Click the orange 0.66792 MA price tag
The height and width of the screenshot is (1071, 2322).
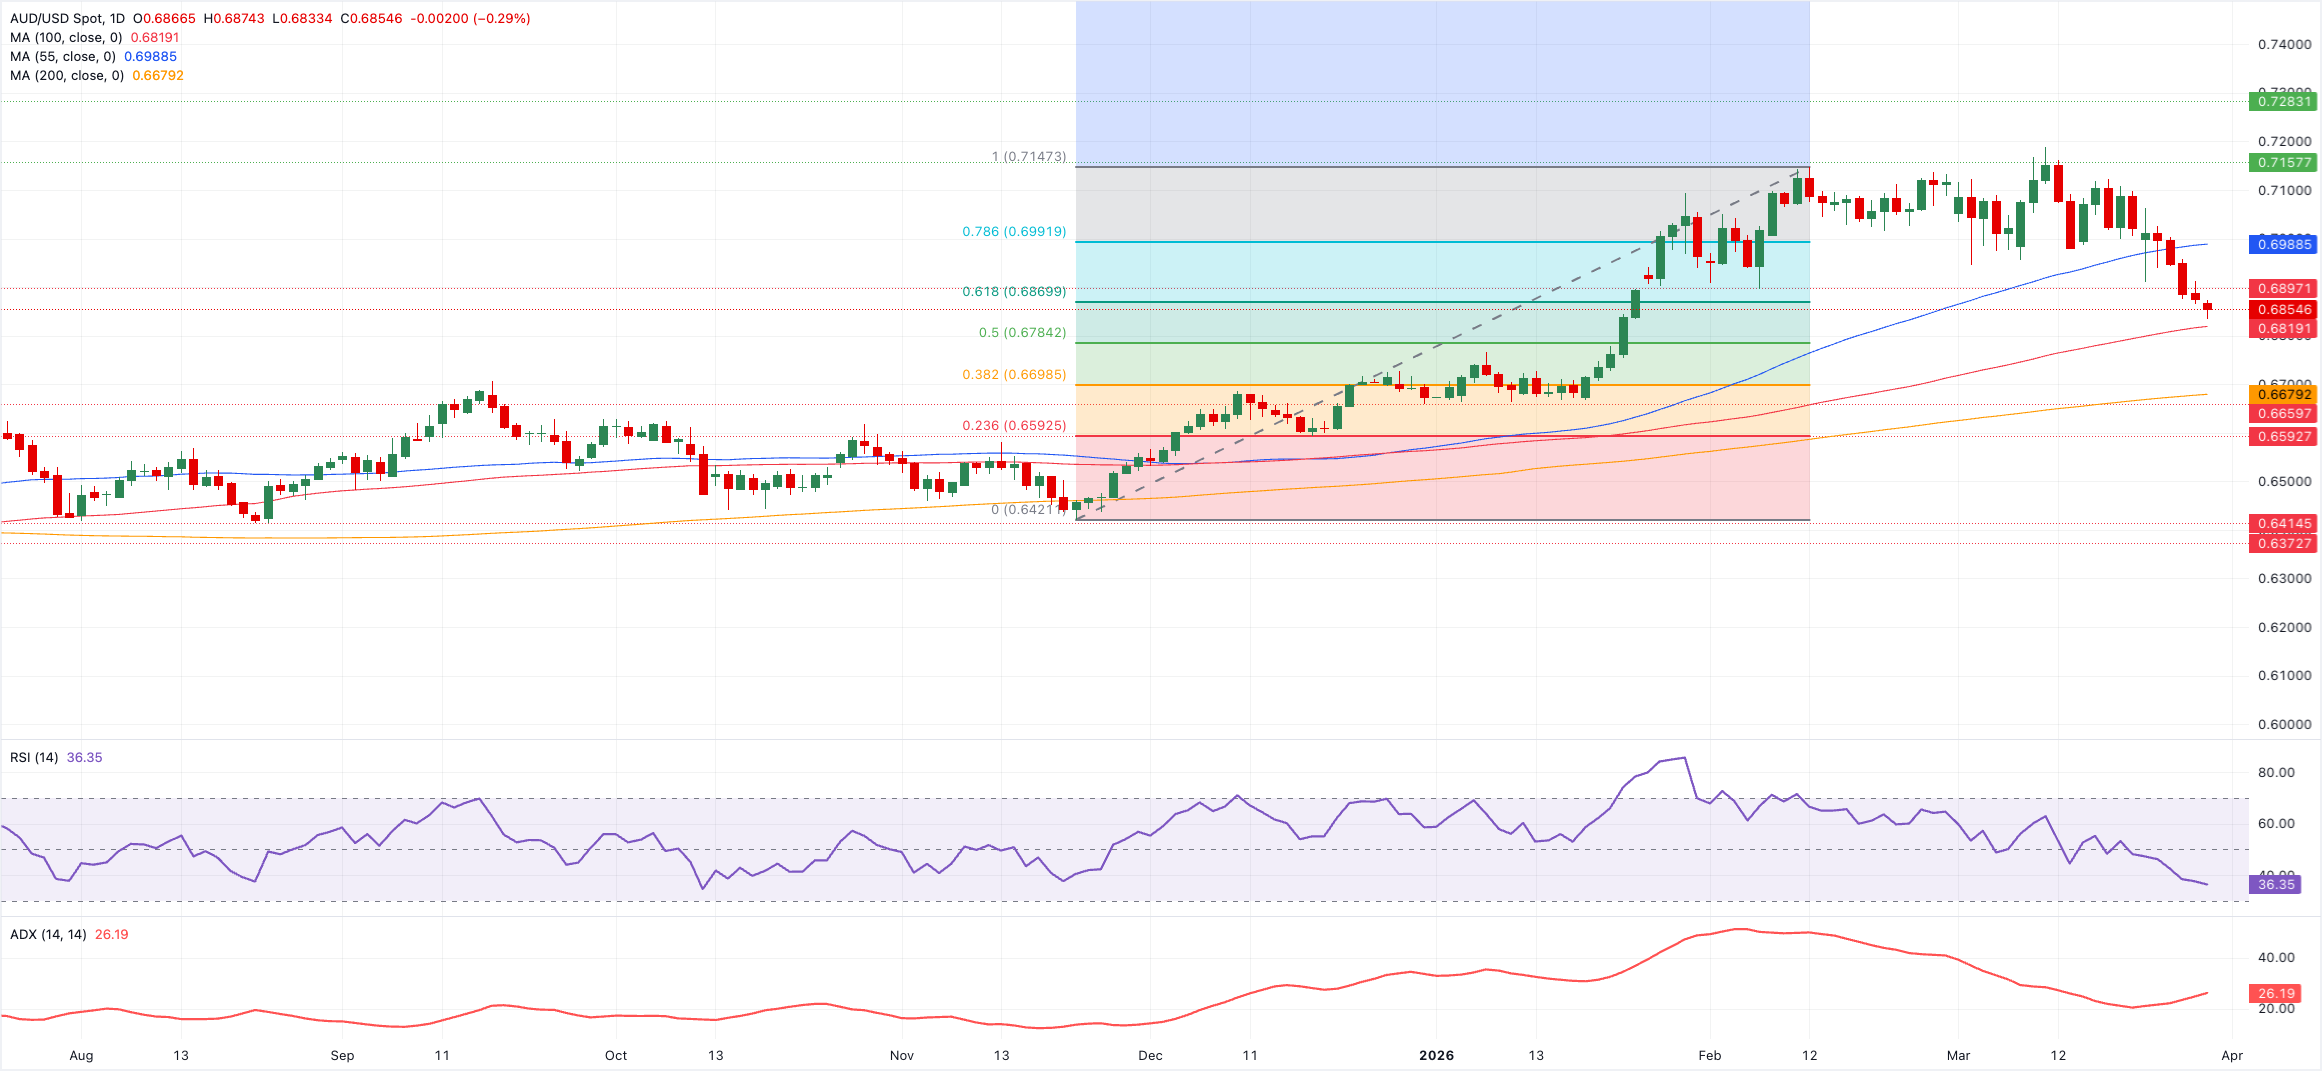[2283, 394]
